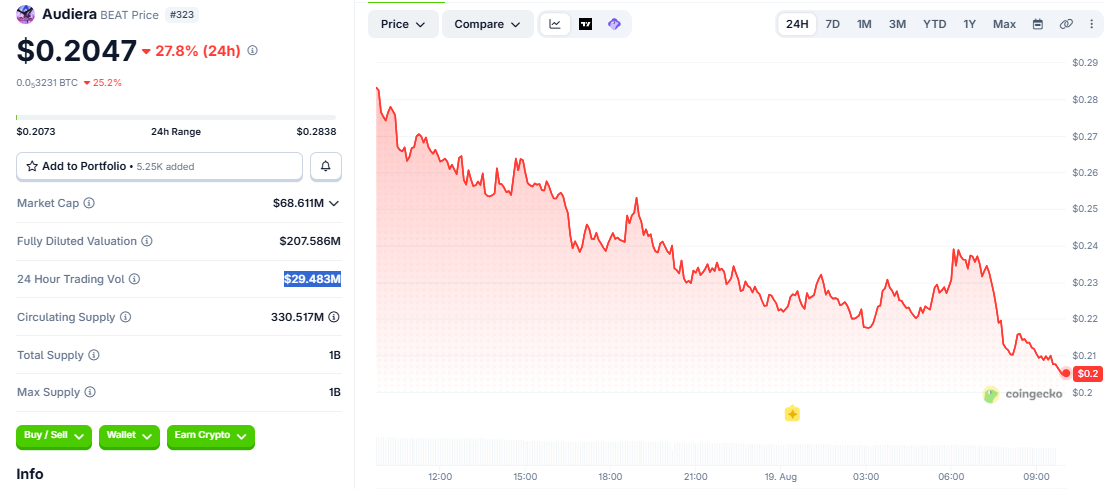
Task: Open Fully Diluted Valuation info icon
Action: [x=147, y=241]
